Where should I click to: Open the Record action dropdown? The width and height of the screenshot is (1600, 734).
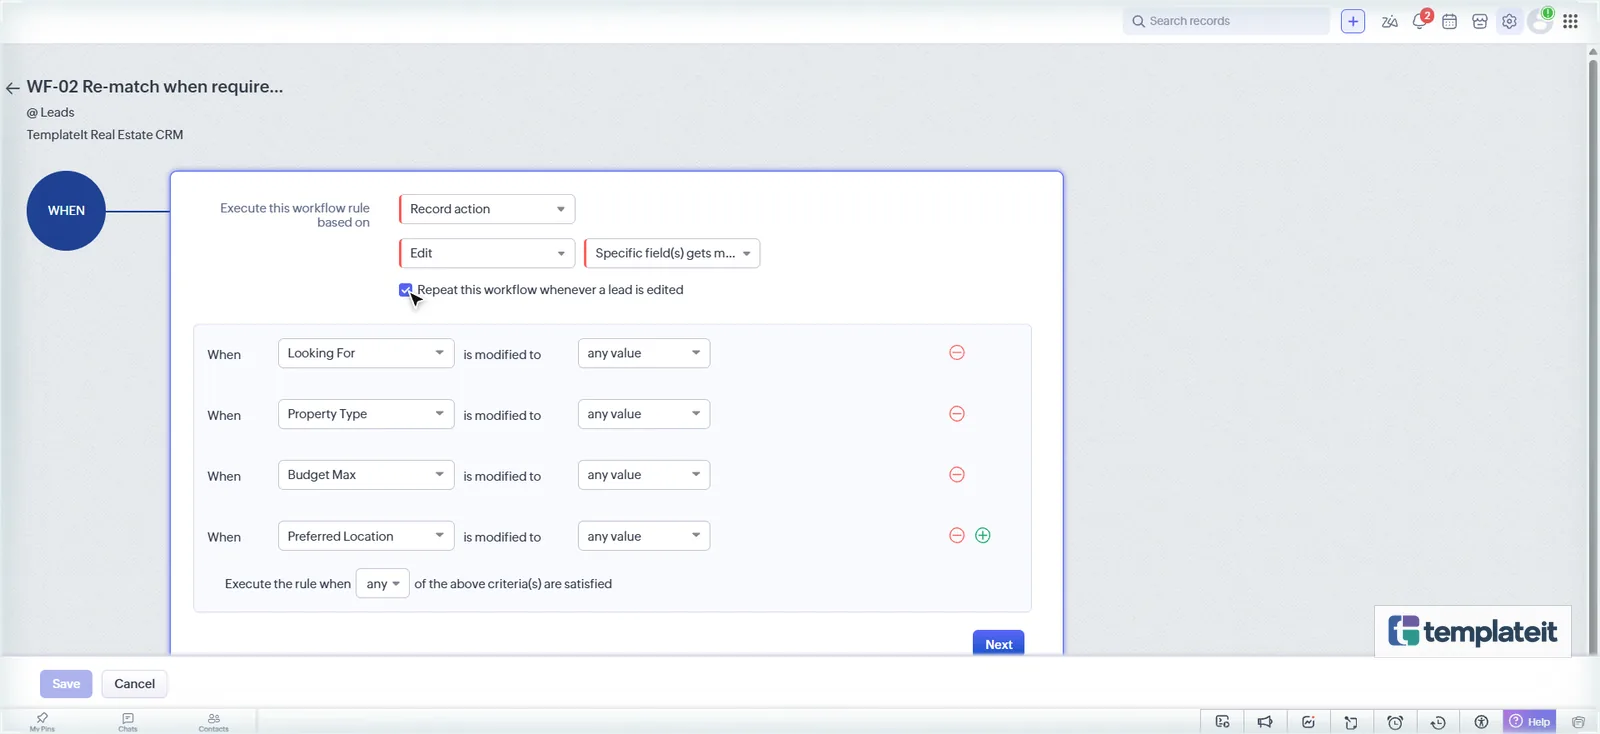click(487, 209)
